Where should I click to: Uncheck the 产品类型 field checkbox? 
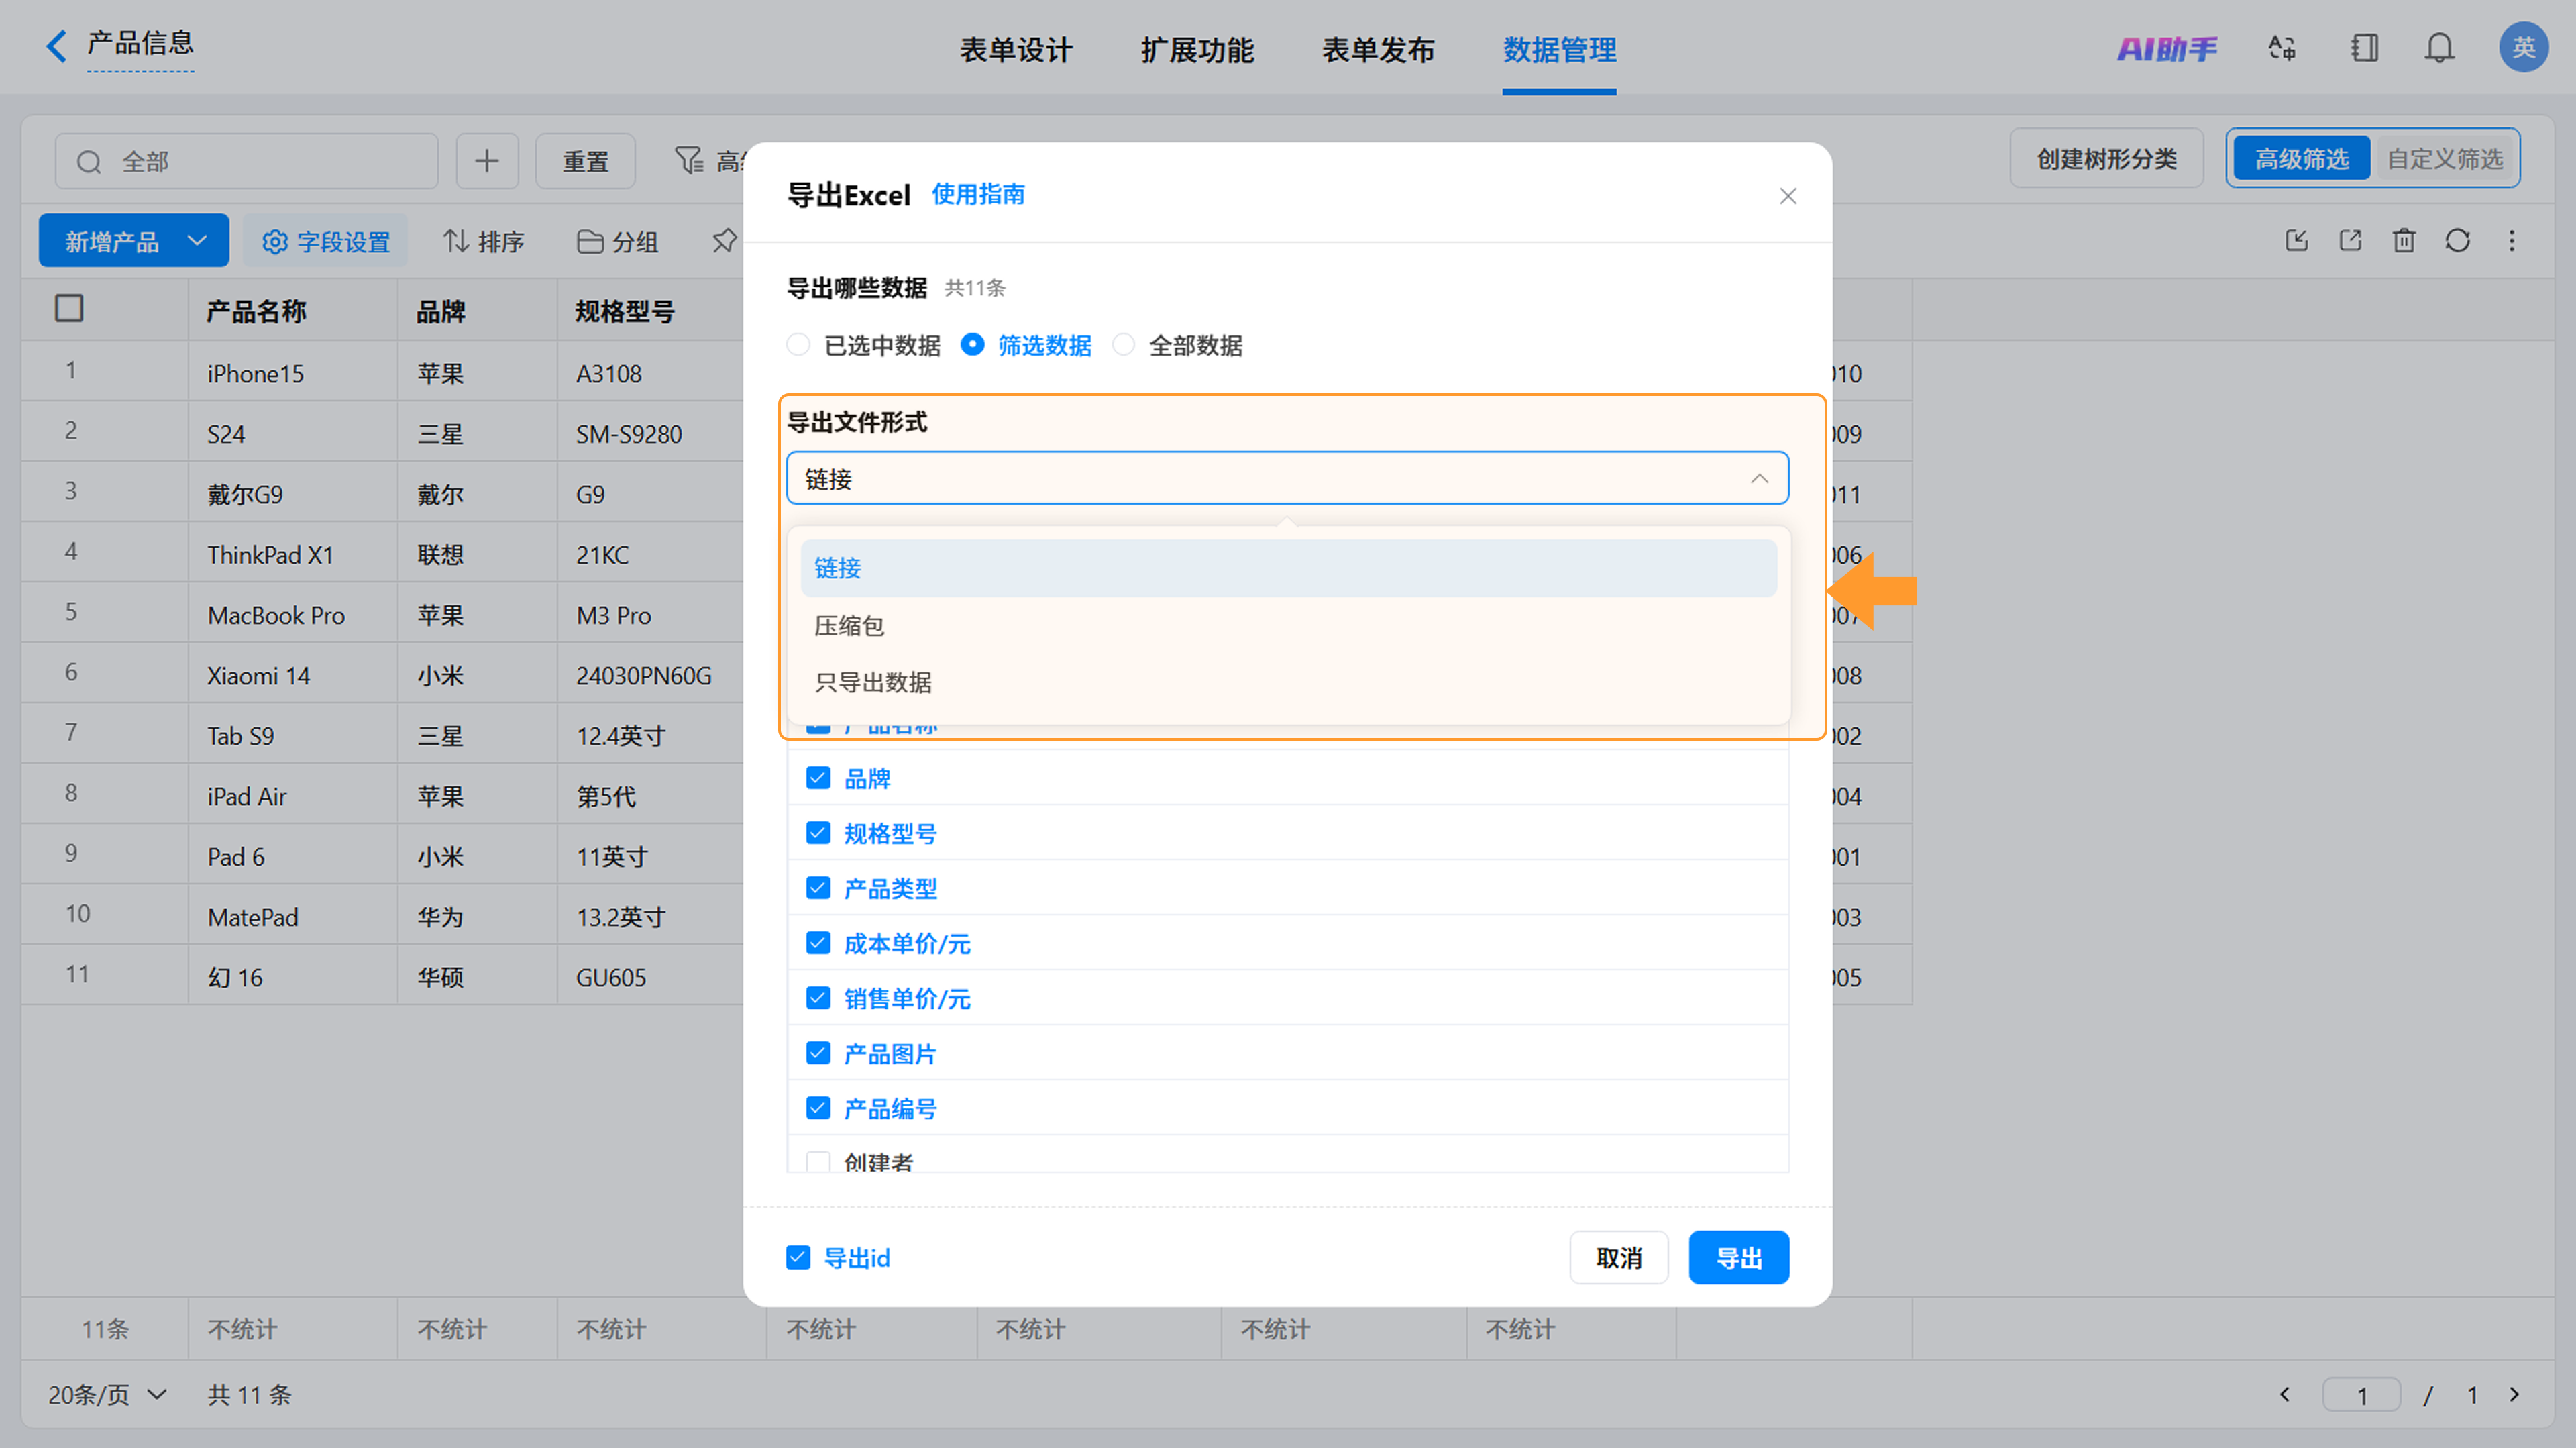(x=818, y=888)
